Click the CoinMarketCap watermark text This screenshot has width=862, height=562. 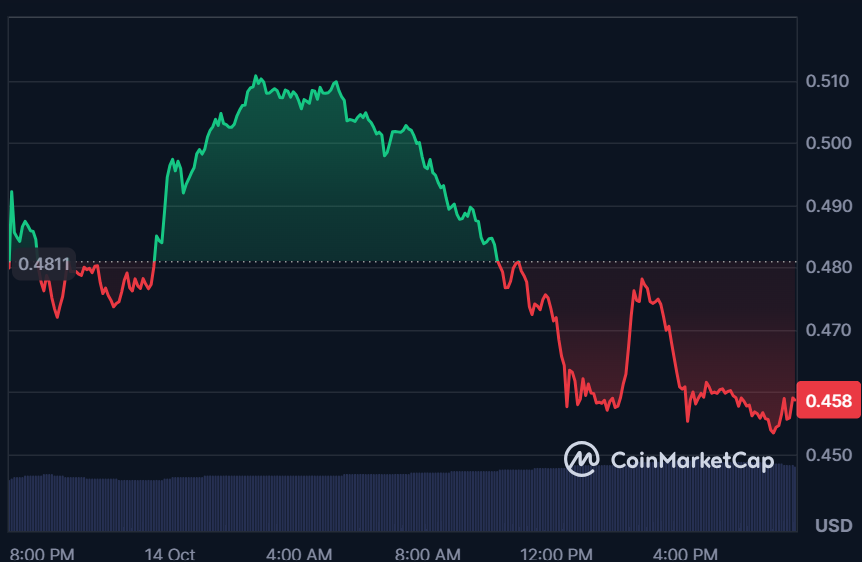click(692, 460)
